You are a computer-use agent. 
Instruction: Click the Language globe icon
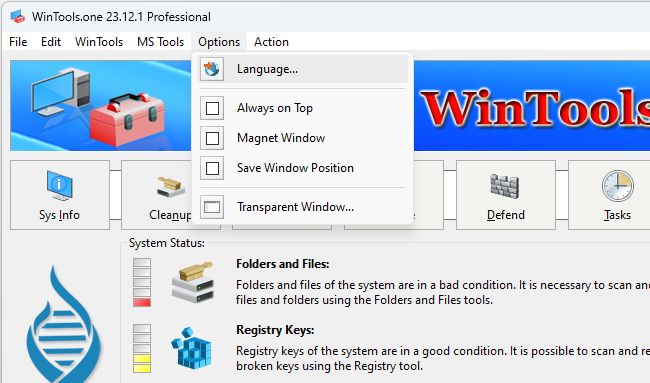tap(212, 69)
